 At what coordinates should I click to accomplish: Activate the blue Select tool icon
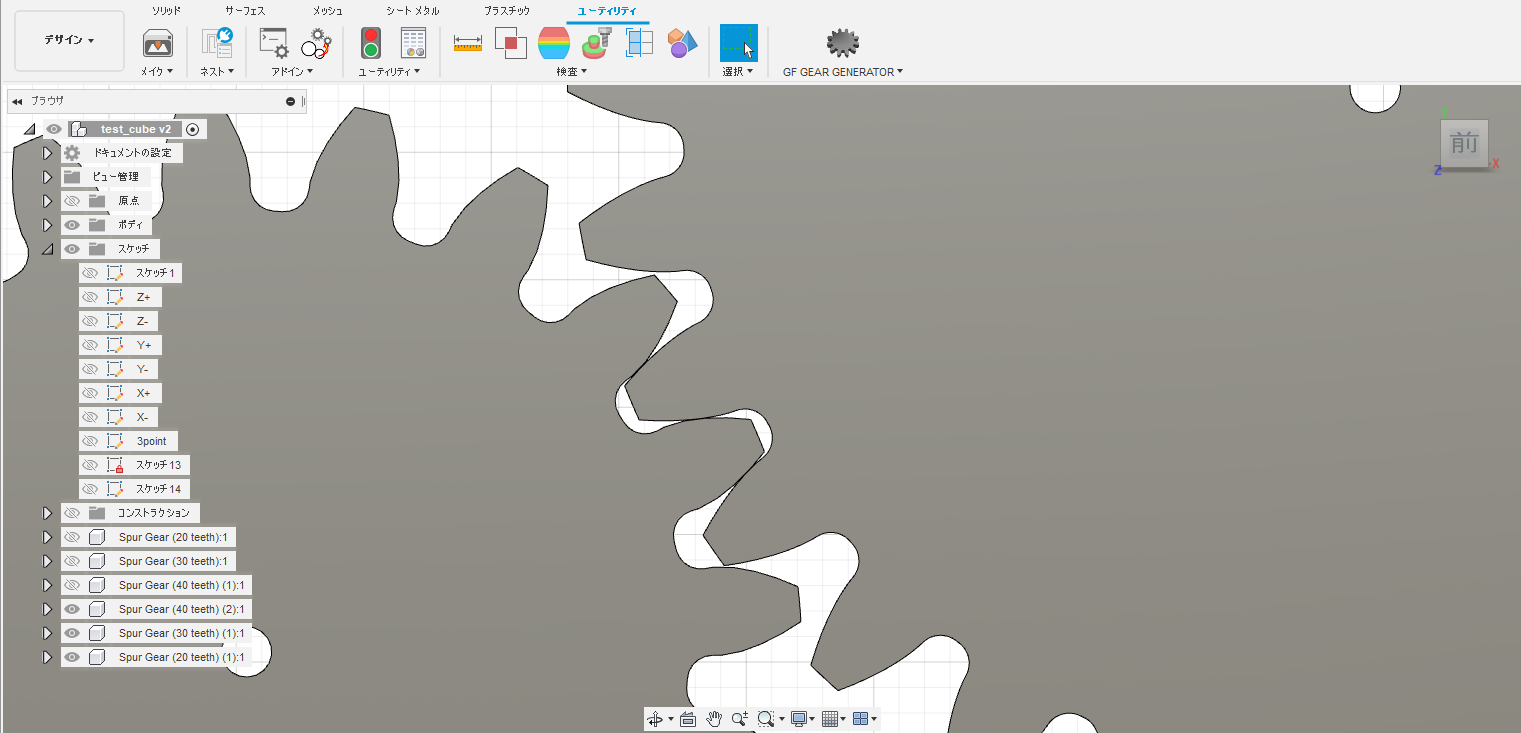[739, 43]
